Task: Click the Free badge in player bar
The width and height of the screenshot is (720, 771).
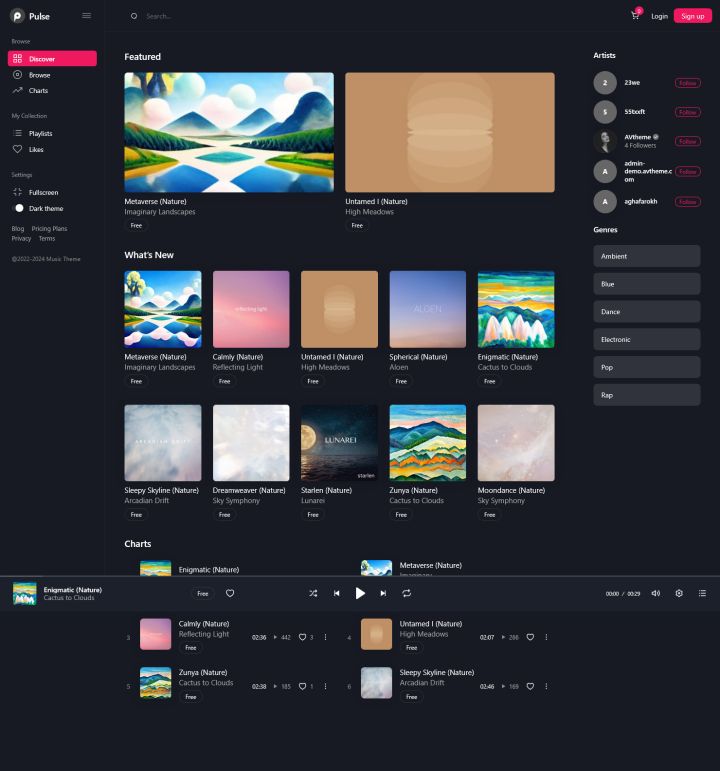Action: point(203,593)
